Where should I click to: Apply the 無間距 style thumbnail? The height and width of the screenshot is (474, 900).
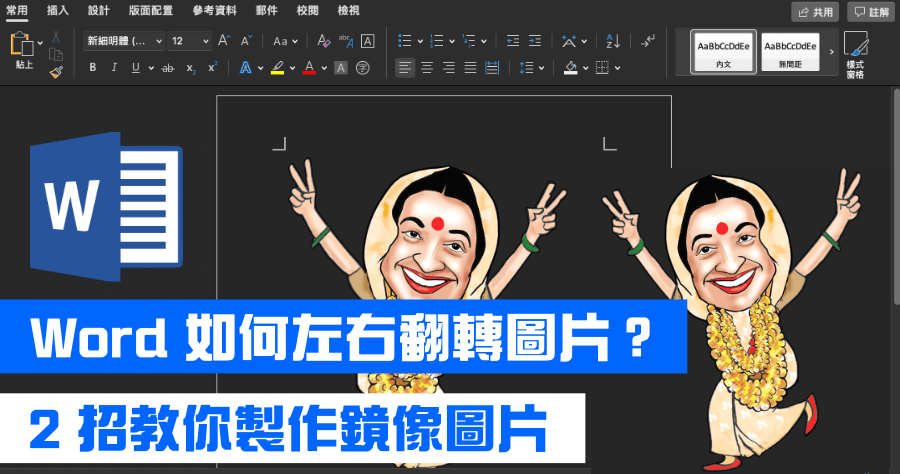[x=790, y=52]
